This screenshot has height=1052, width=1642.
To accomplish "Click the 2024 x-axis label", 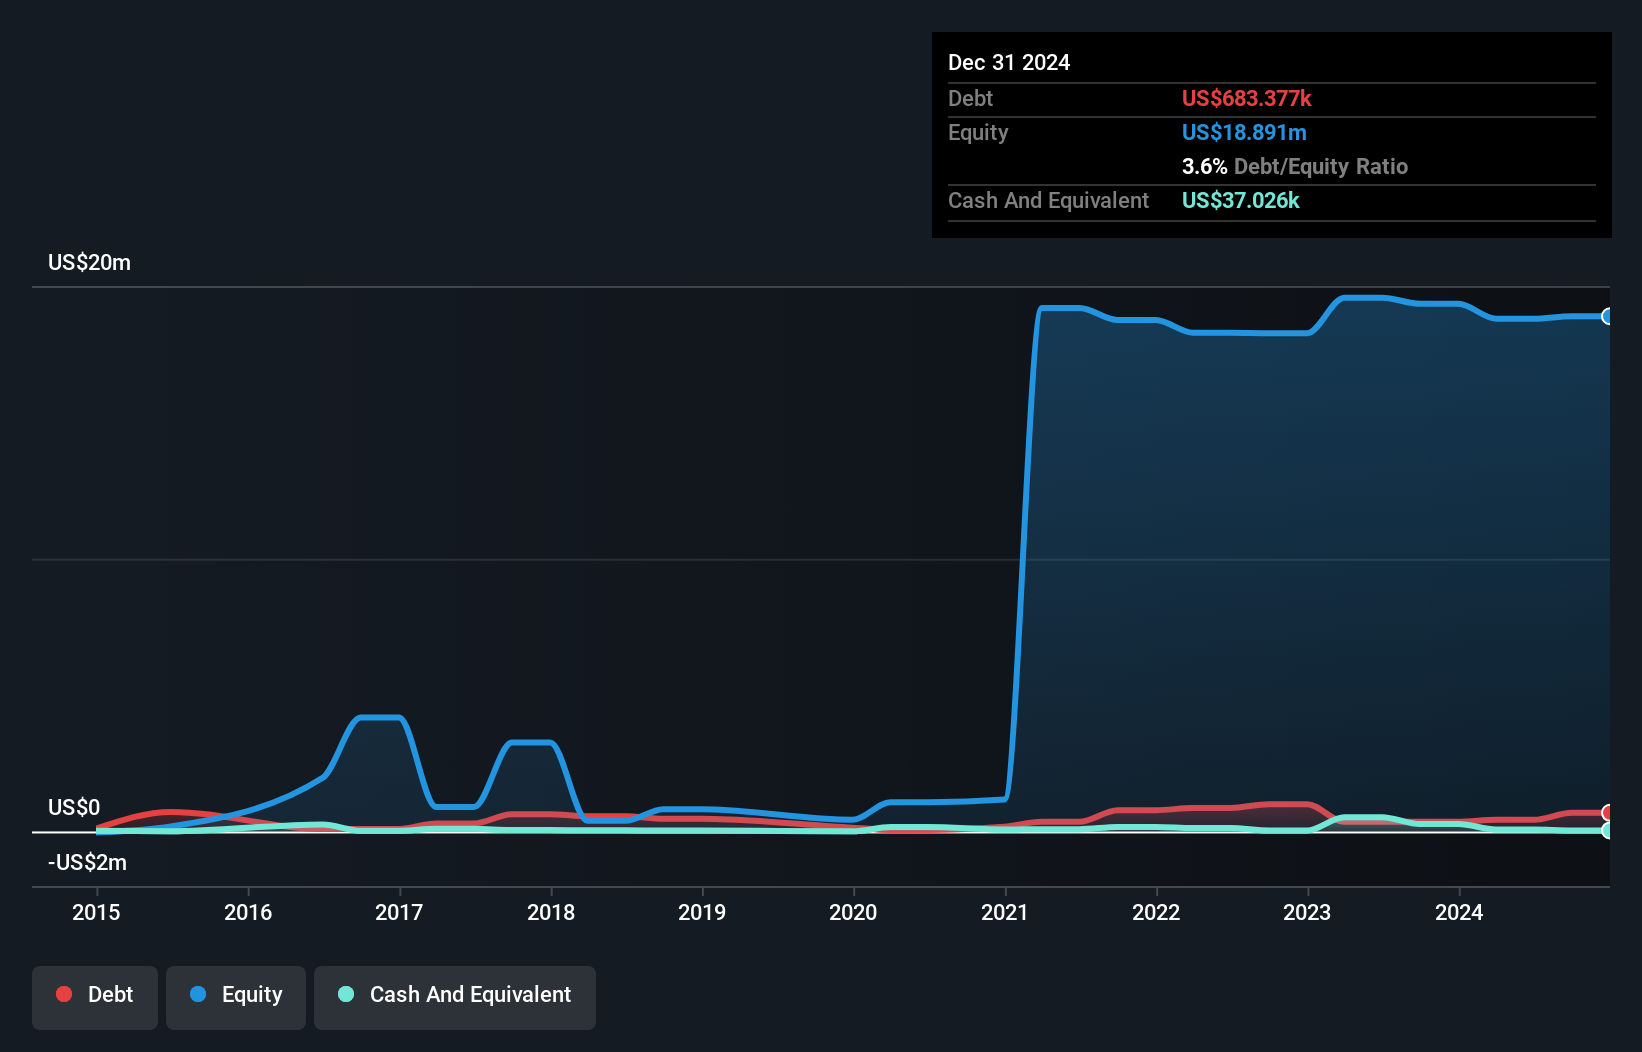I will click(x=1459, y=912).
